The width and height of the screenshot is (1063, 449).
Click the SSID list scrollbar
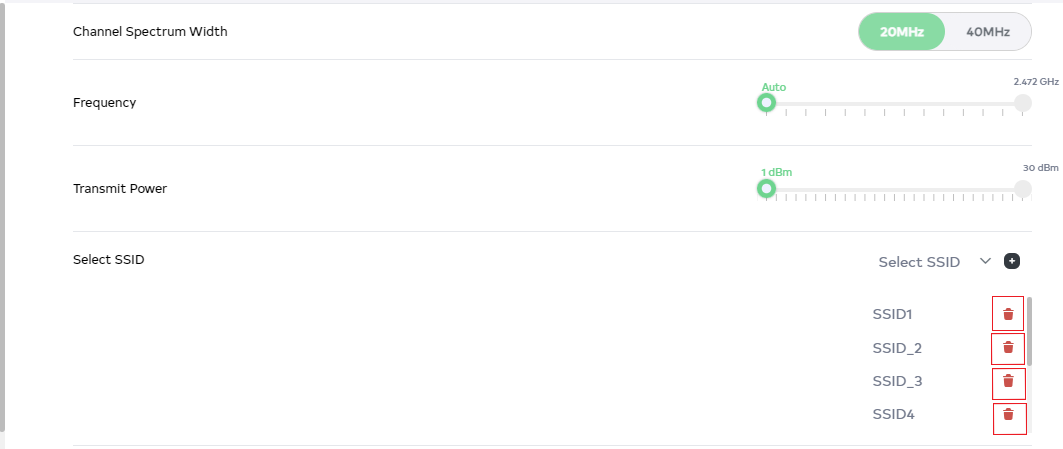coord(1029,331)
